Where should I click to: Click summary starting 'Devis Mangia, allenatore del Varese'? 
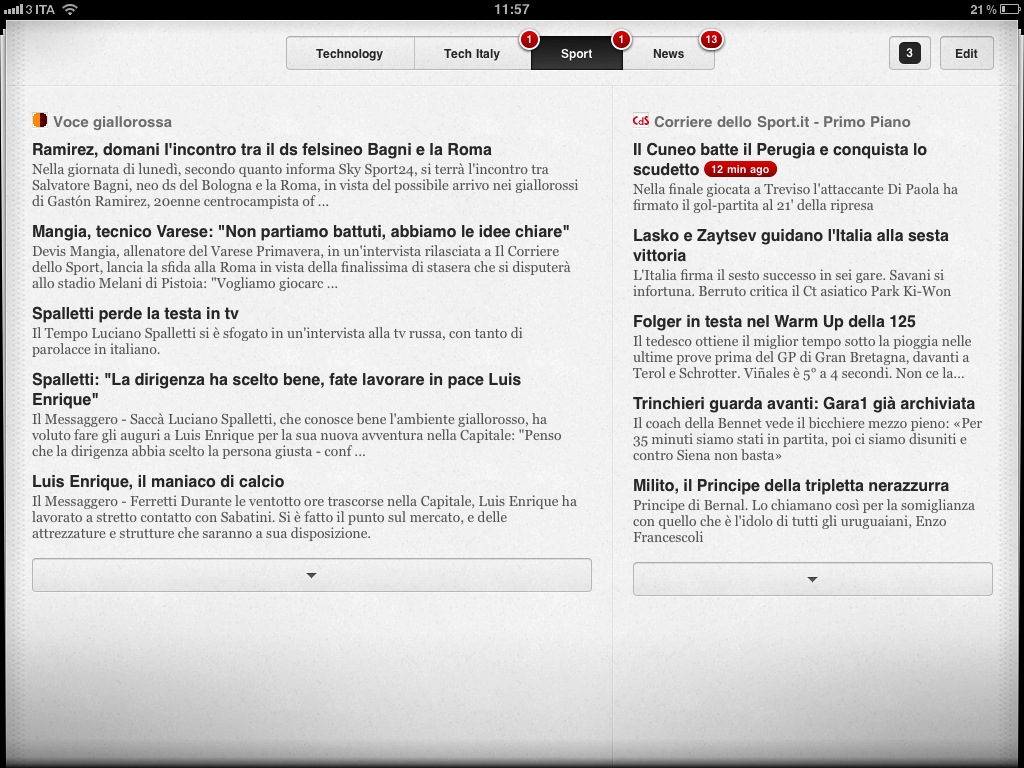[301, 268]
